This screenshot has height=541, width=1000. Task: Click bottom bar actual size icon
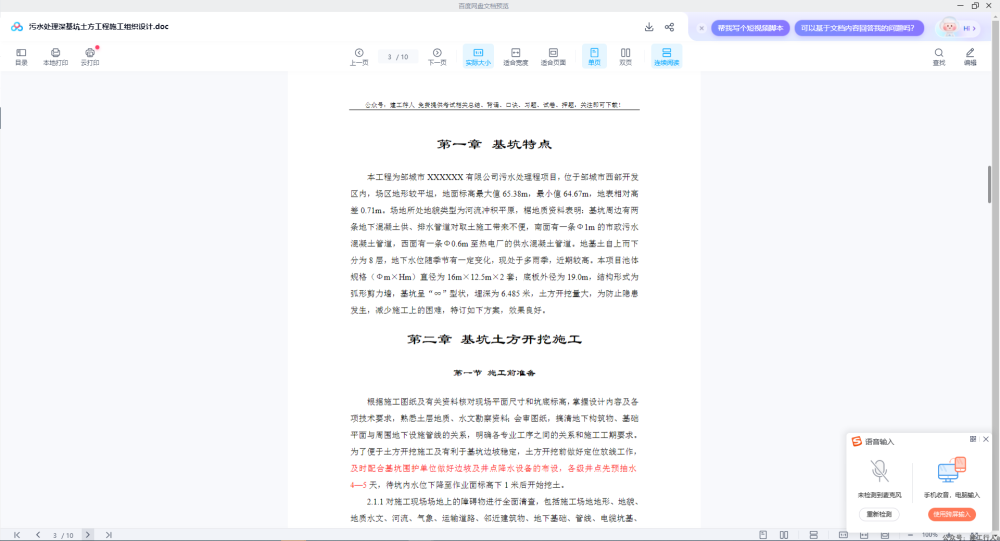[843, 535]
